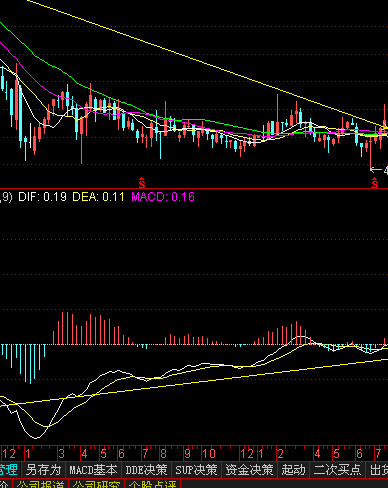Viewport: 388px width, 488px height.
Task: Switch to the 公司研究 tab
Action: coord(96,484)
